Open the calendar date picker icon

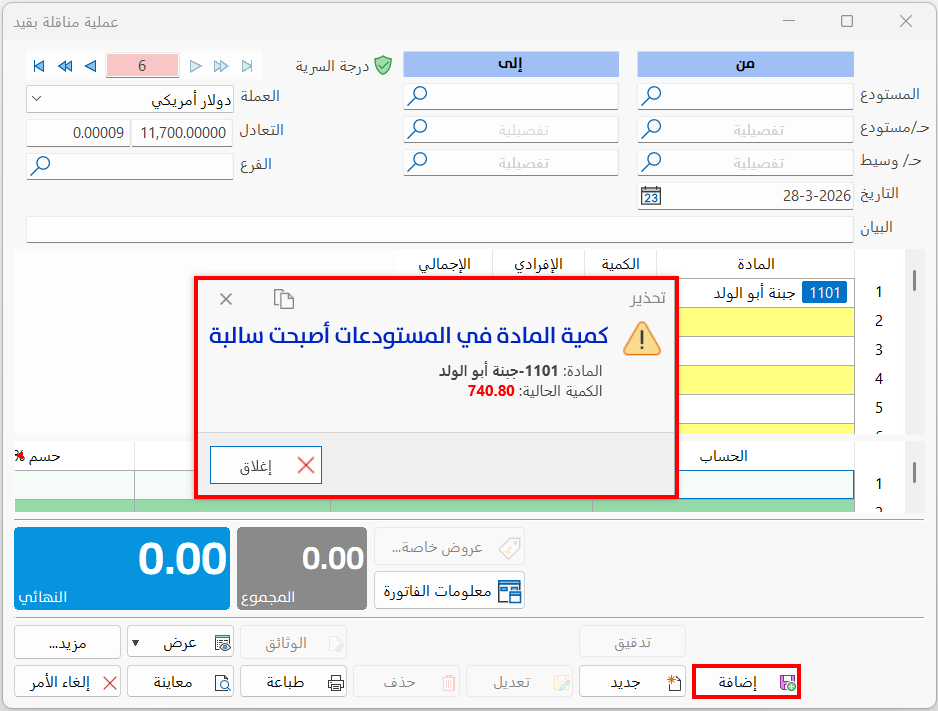(x=651, y=196)
